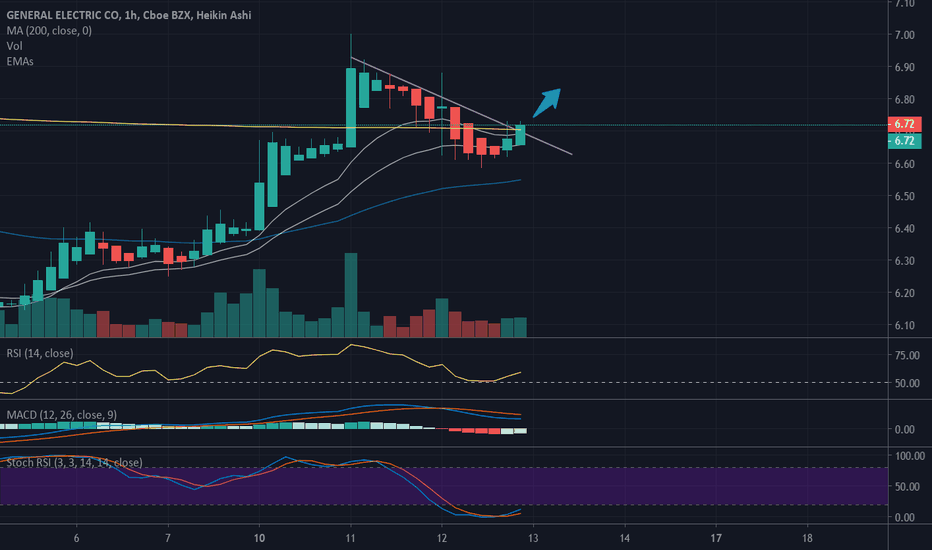The image size is (932, 550).
Task: Click the 6.80 price axis label
Action: coord(905,99)
